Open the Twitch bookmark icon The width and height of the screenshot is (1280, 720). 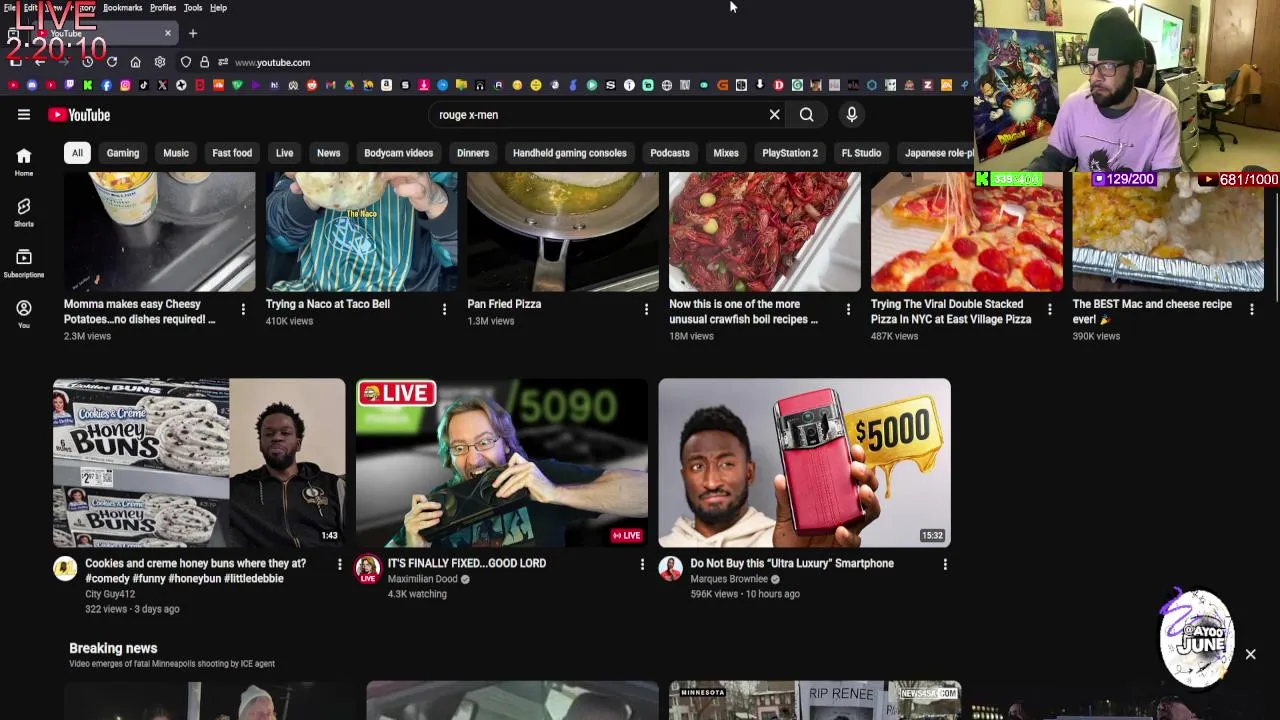69,85
